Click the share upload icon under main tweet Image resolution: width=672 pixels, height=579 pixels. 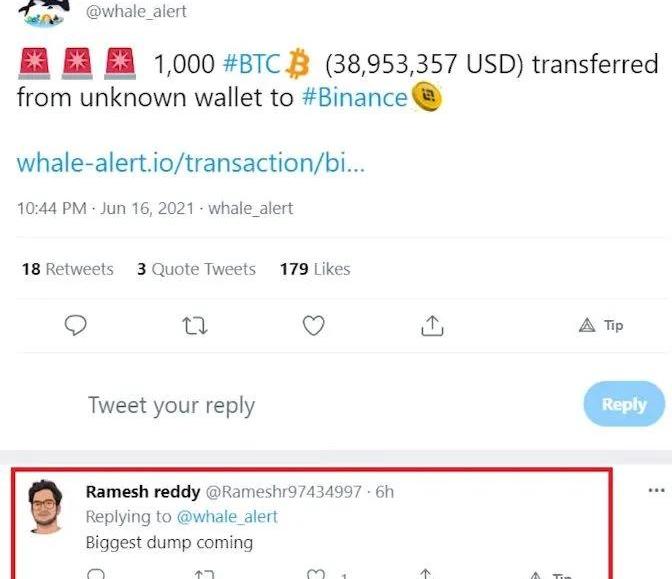pyautogui.click(x=432, y=326)
